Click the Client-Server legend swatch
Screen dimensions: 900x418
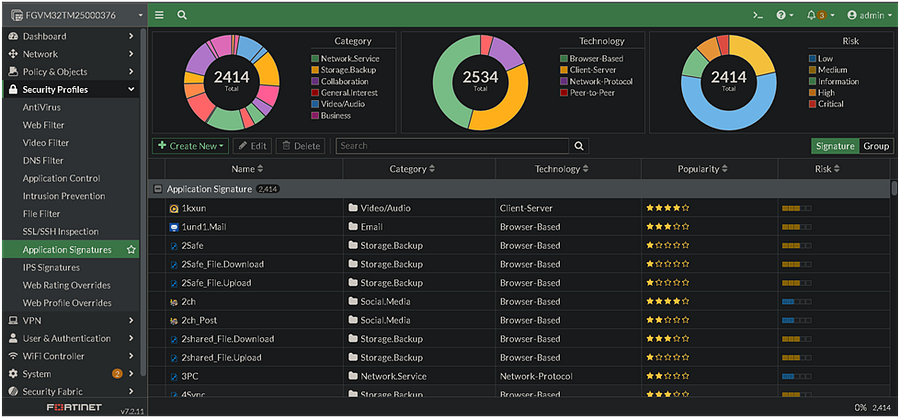(564, 70)
